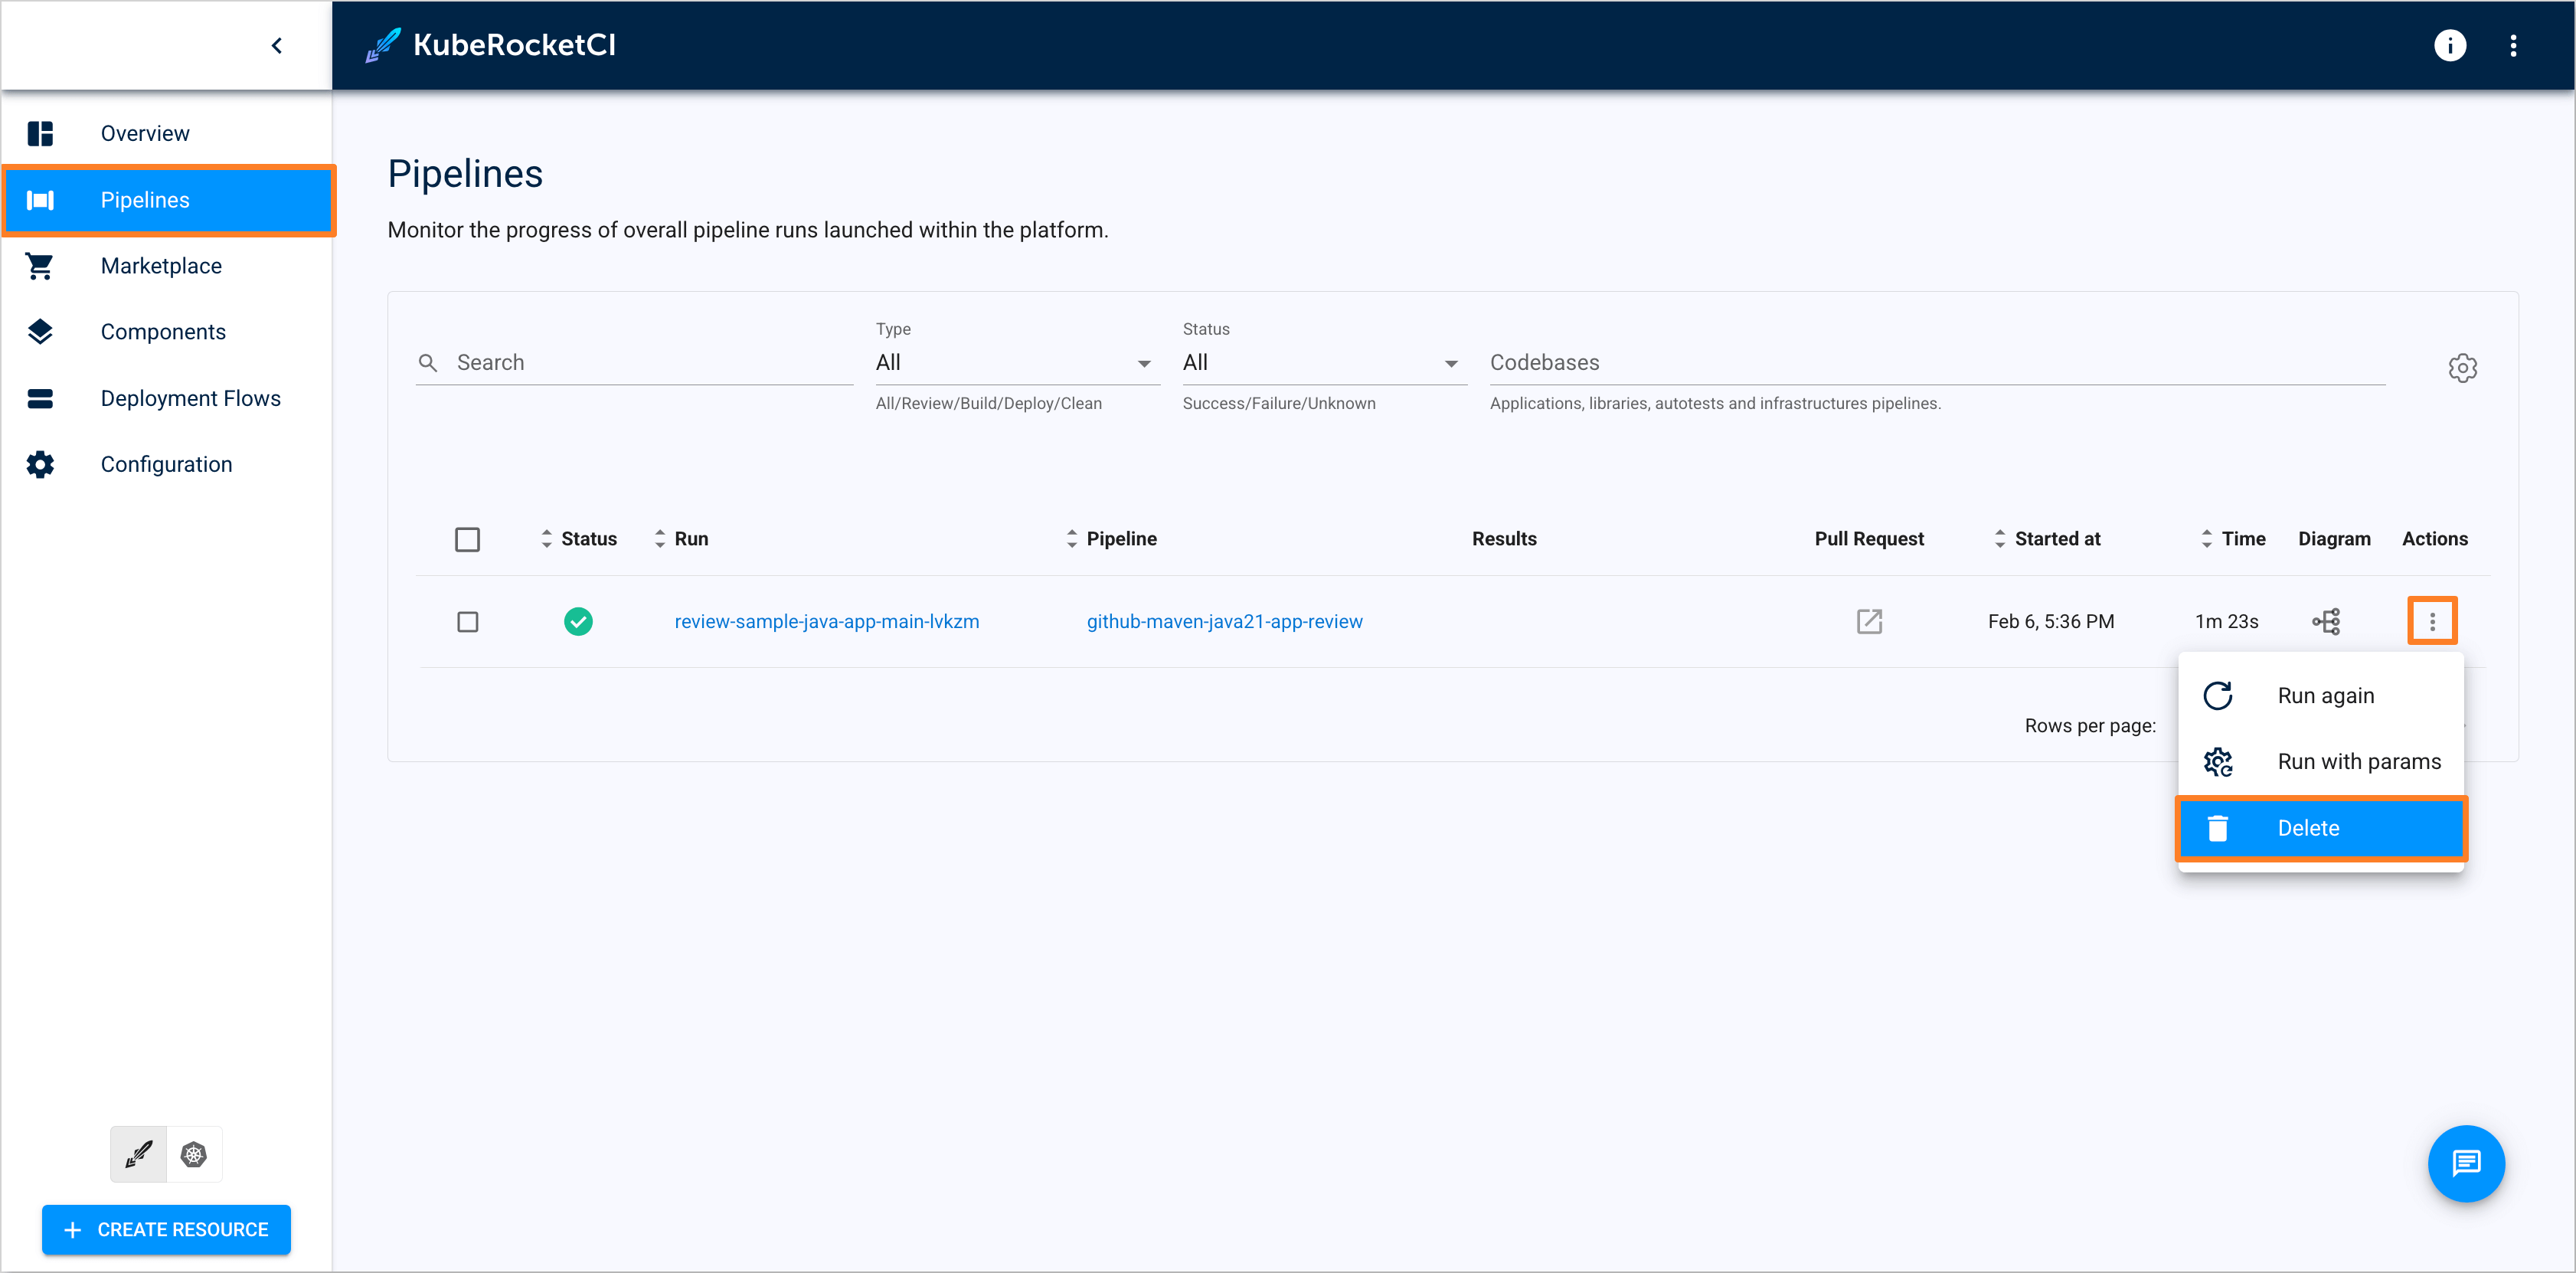Click the info icon in header
This screenshot has height=1273, width=2576.
pos(2449,45)
